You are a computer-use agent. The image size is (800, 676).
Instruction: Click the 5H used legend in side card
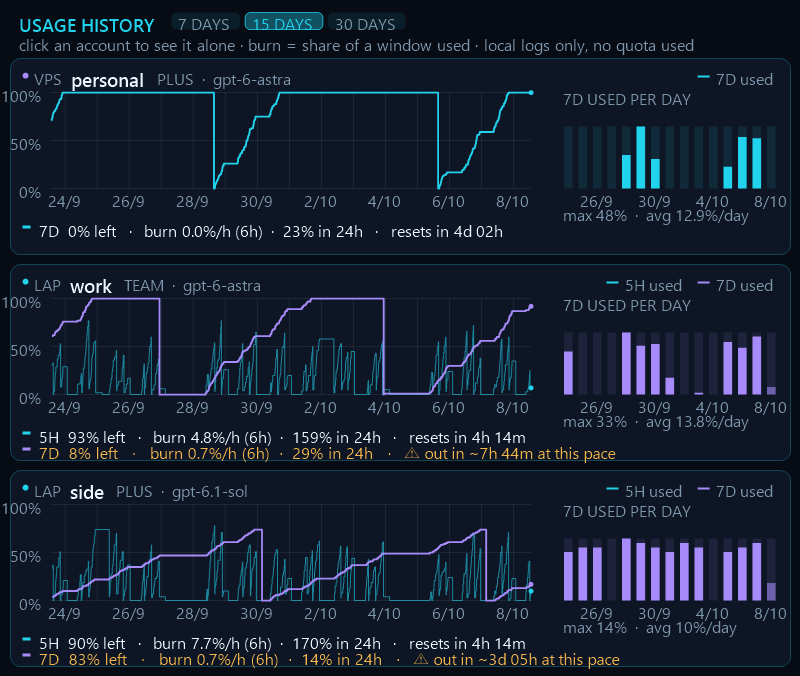pyautogui.click(x=644, y=492)
